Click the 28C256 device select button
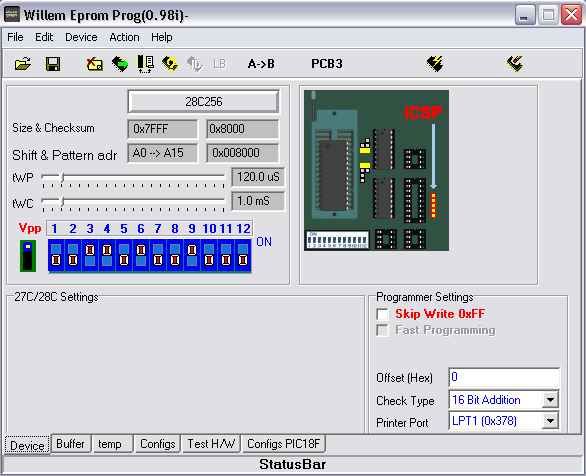The image size is (586, 476). (x=203, y=101)
